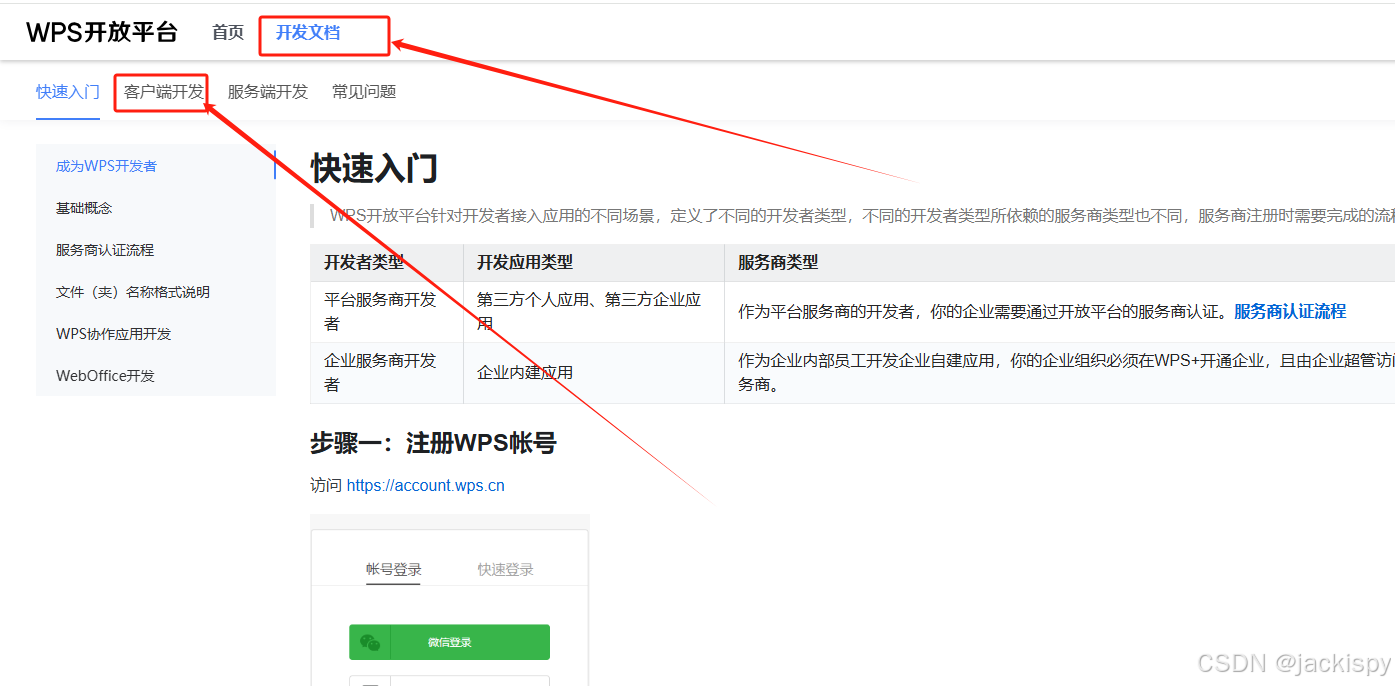Switch to the 常见问题 tab

point(364,92)
